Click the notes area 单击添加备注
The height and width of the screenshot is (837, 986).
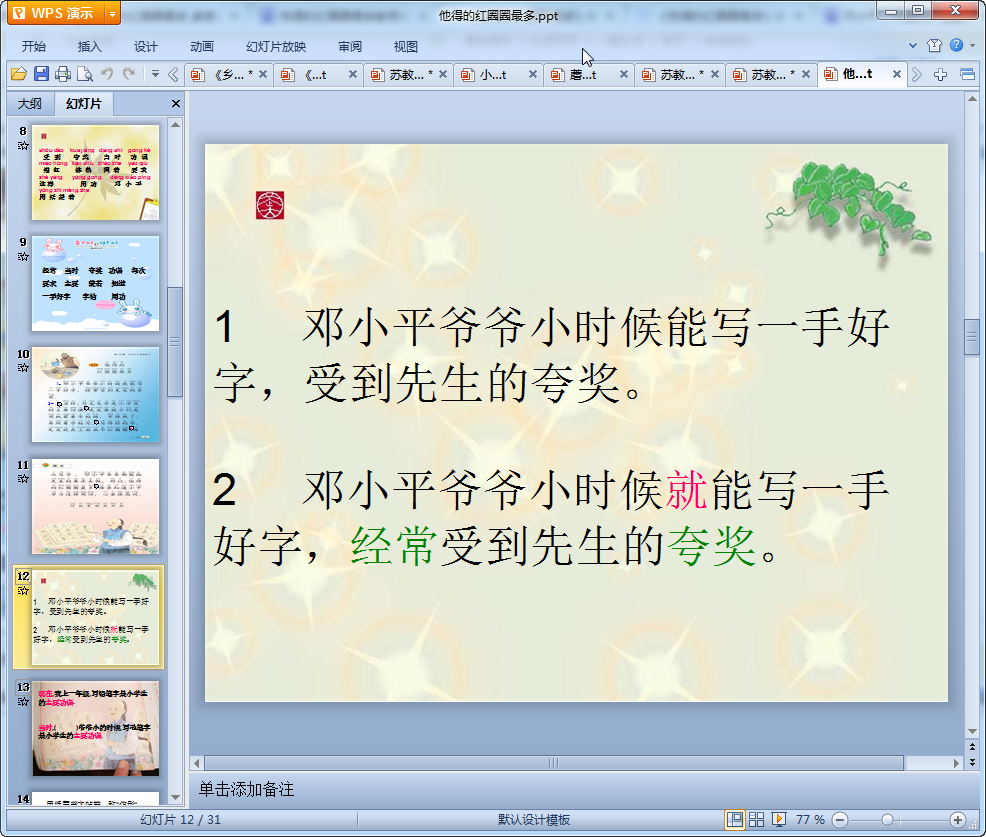pos(246,789)
